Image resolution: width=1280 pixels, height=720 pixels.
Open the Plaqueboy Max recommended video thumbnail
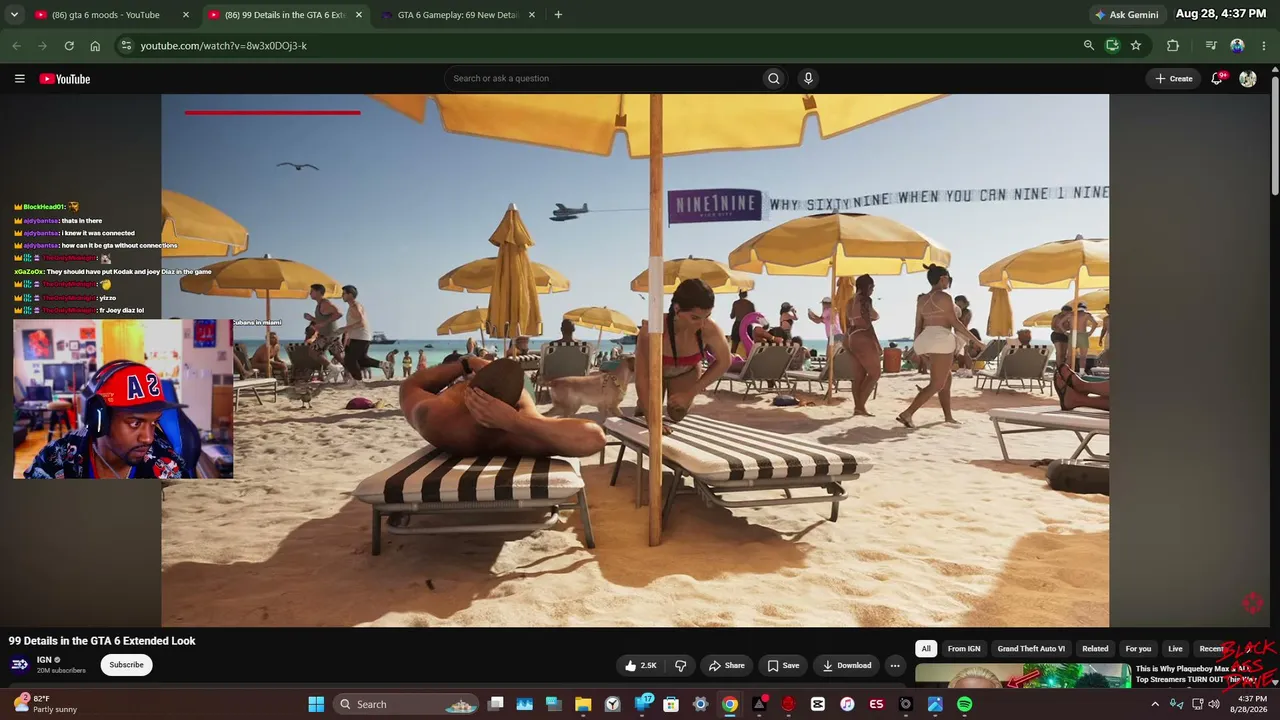point(1022,676)
